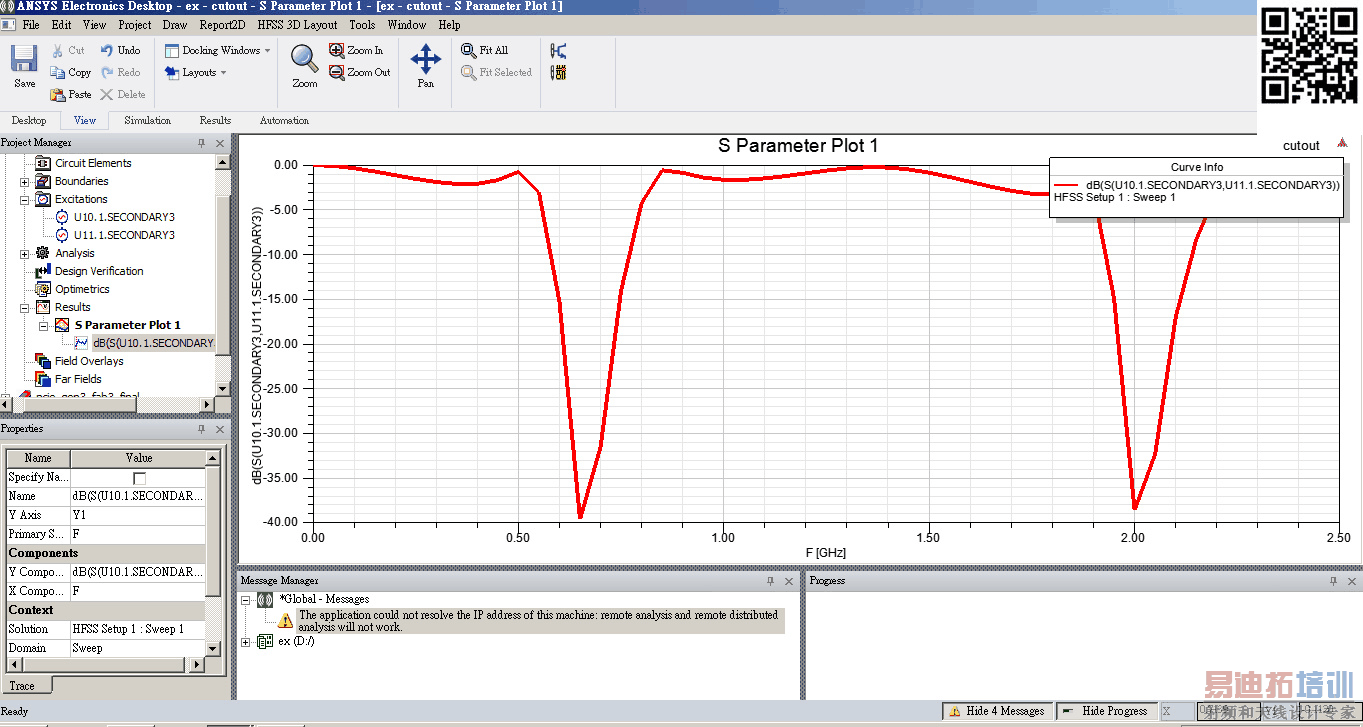Select the Optimetrics tree icon
The height and width of the screenshot is (727, 1363).
[43, 289]
